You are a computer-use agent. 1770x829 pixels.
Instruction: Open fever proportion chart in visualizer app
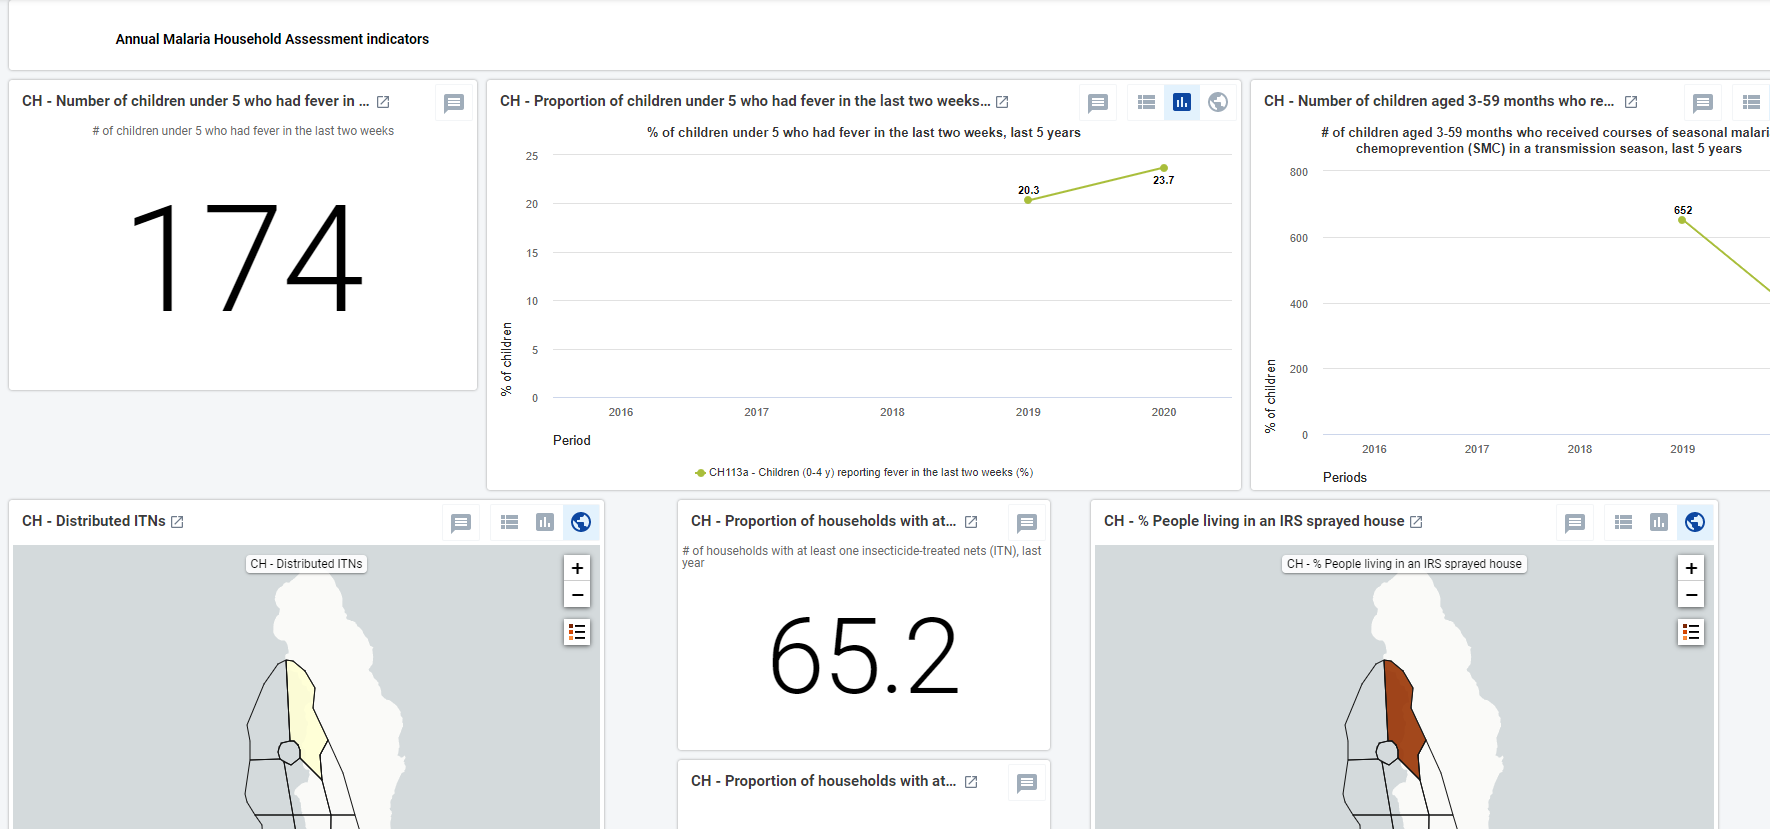tap(1002, 102)
